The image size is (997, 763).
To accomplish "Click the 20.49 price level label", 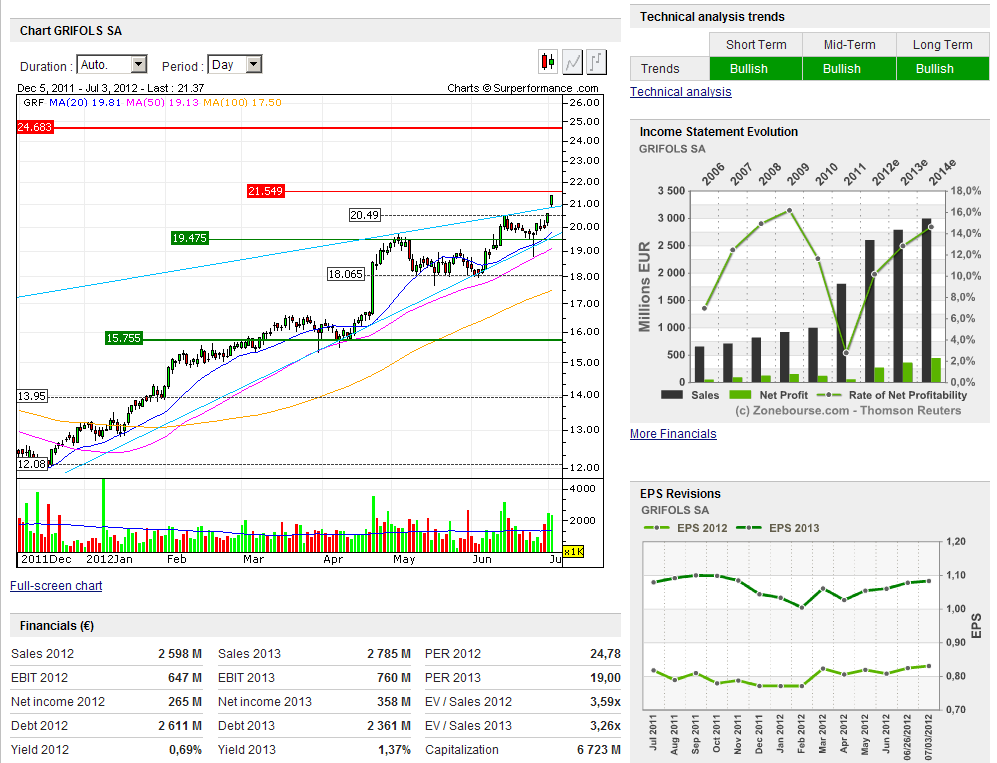I will click(365, 215).
